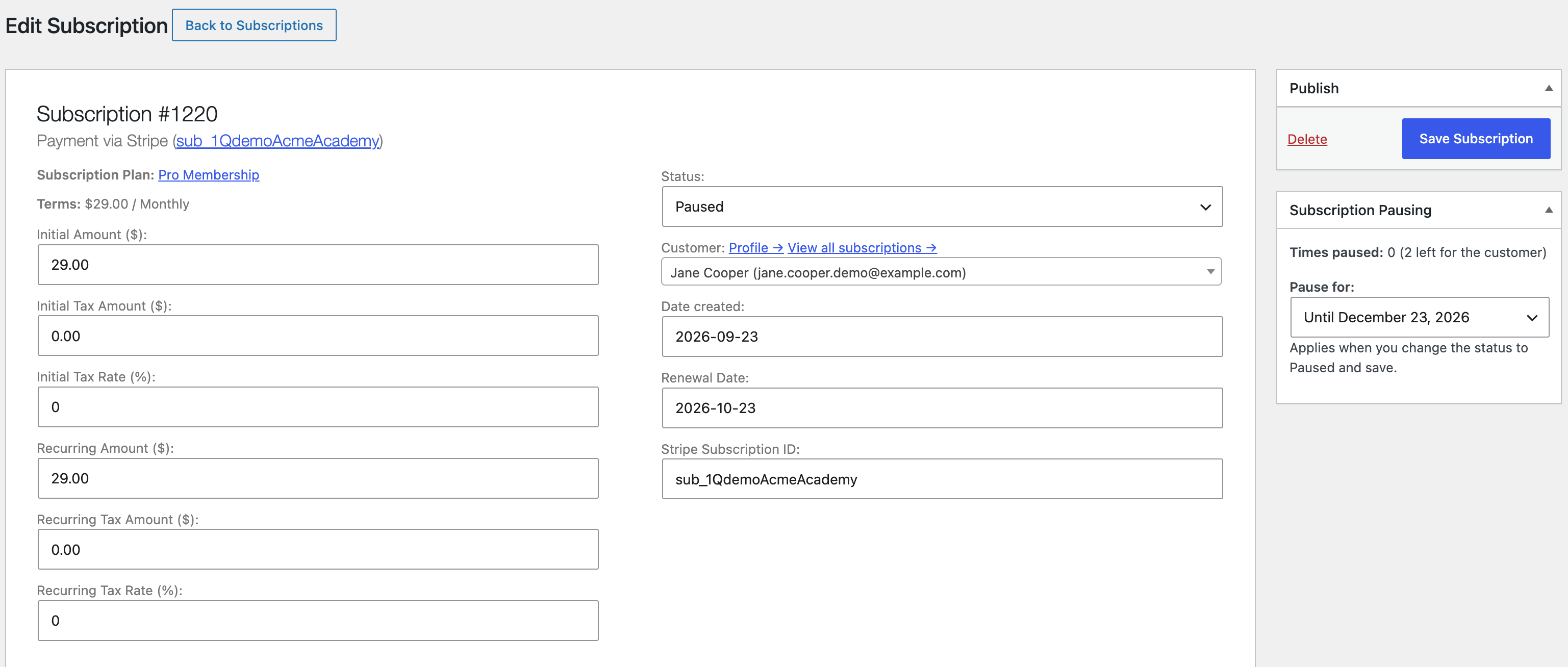Click the Times paused: 0 text

click(1343, 252)
